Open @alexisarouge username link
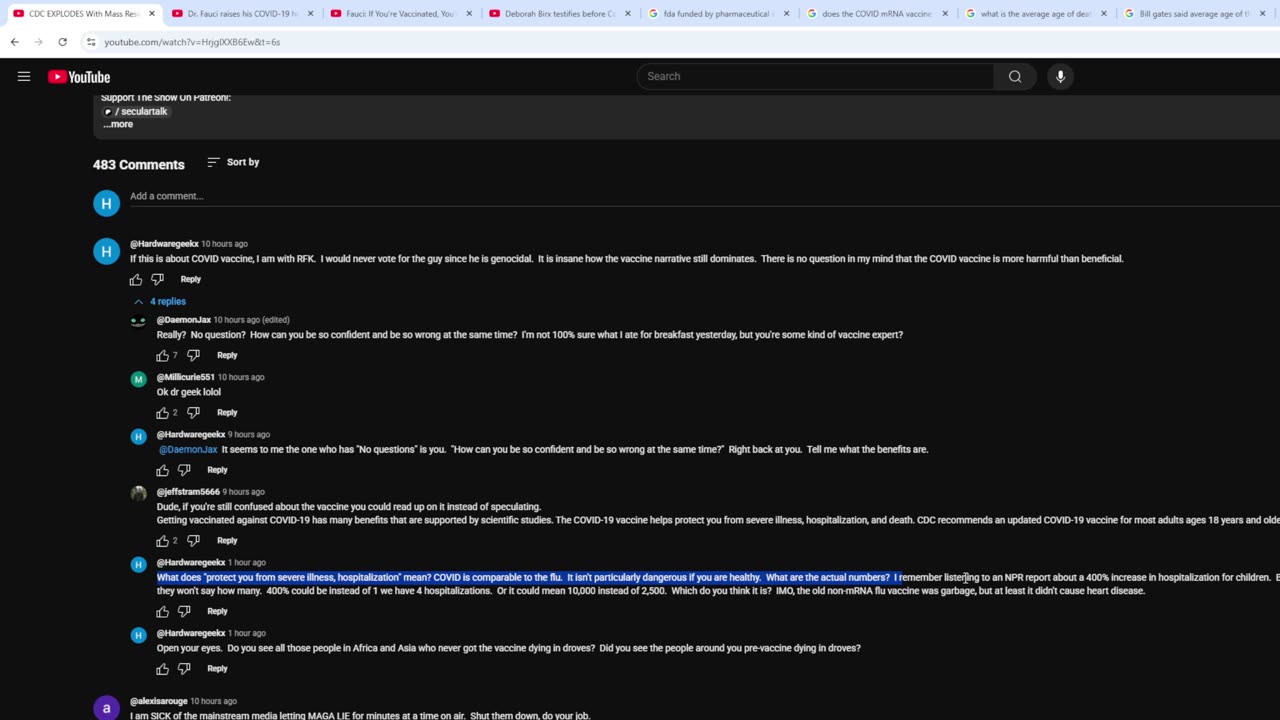The height and width of the screenshot is (720, 1280). [158, 702]
